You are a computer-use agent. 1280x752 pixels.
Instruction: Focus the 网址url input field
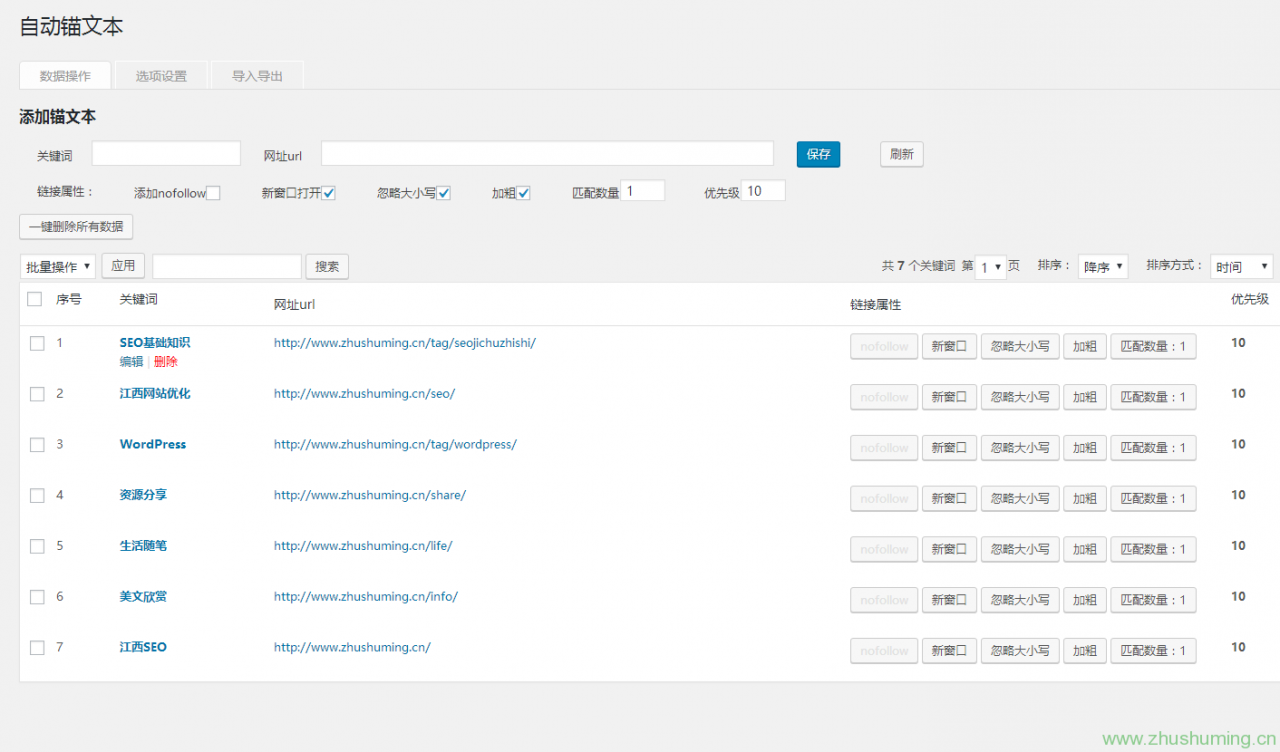click(x=547, y=153)
